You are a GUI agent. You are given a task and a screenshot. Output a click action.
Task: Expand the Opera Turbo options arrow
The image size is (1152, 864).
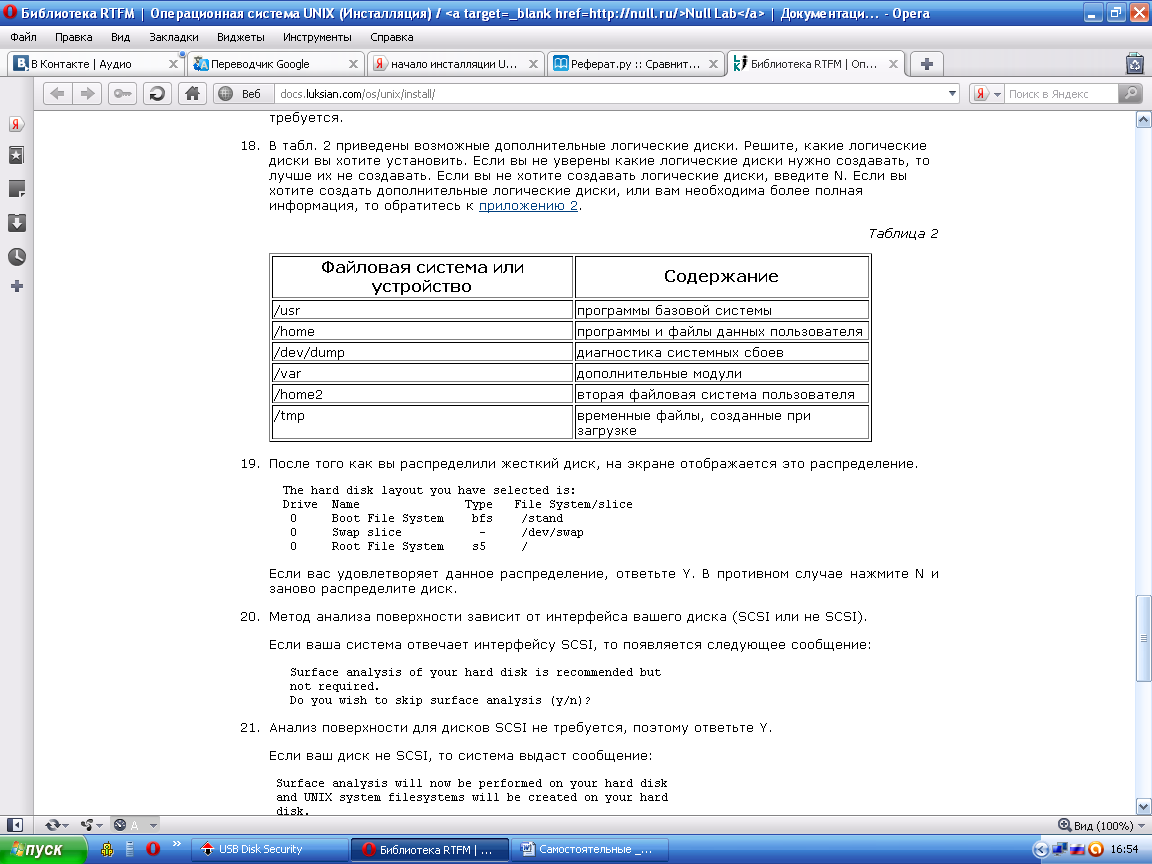[x=153, y=825]
